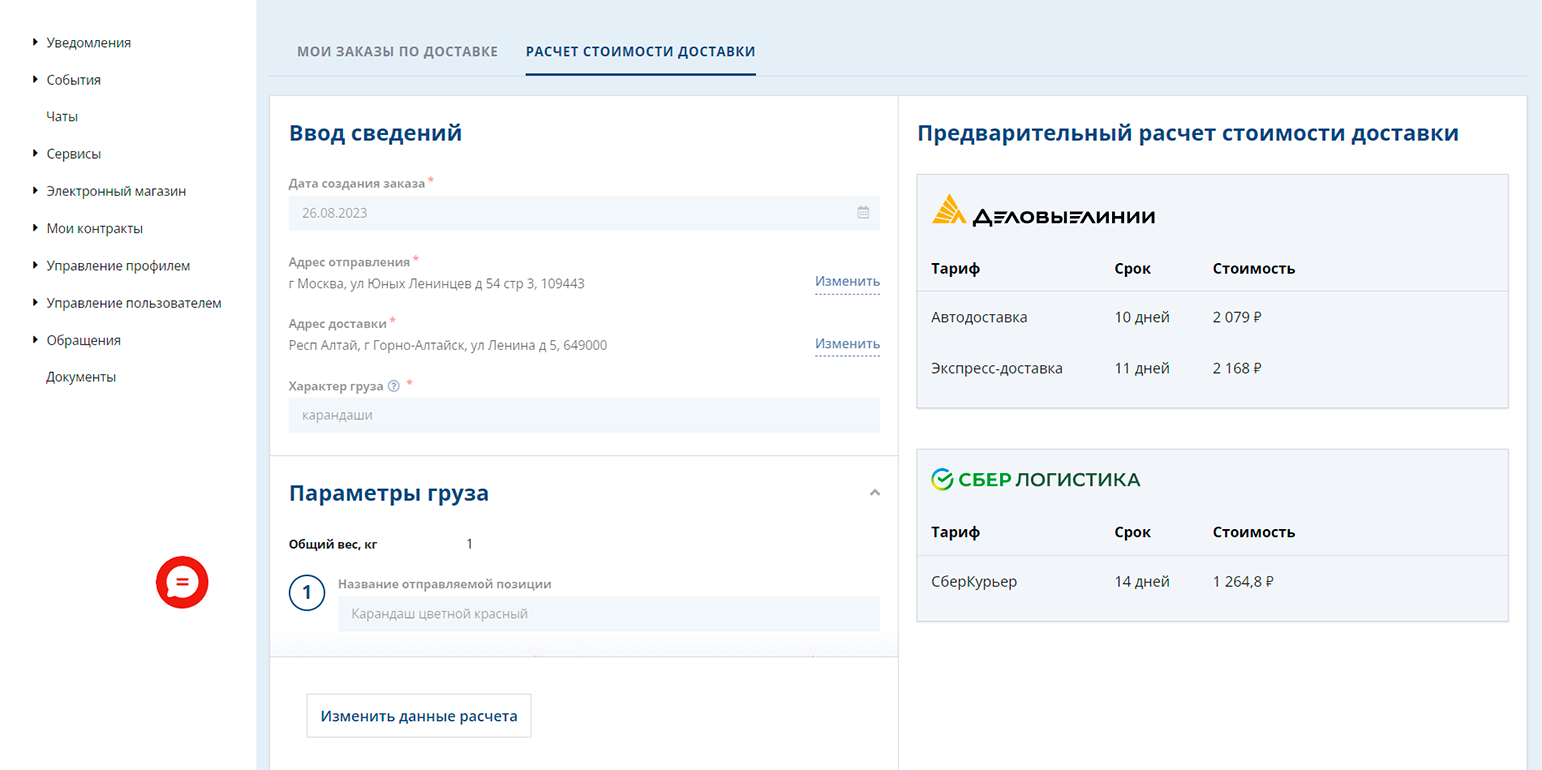The image size is (1542, 770).
Task: Collapse Параметры груза section chevron
Action: [875, 493]
